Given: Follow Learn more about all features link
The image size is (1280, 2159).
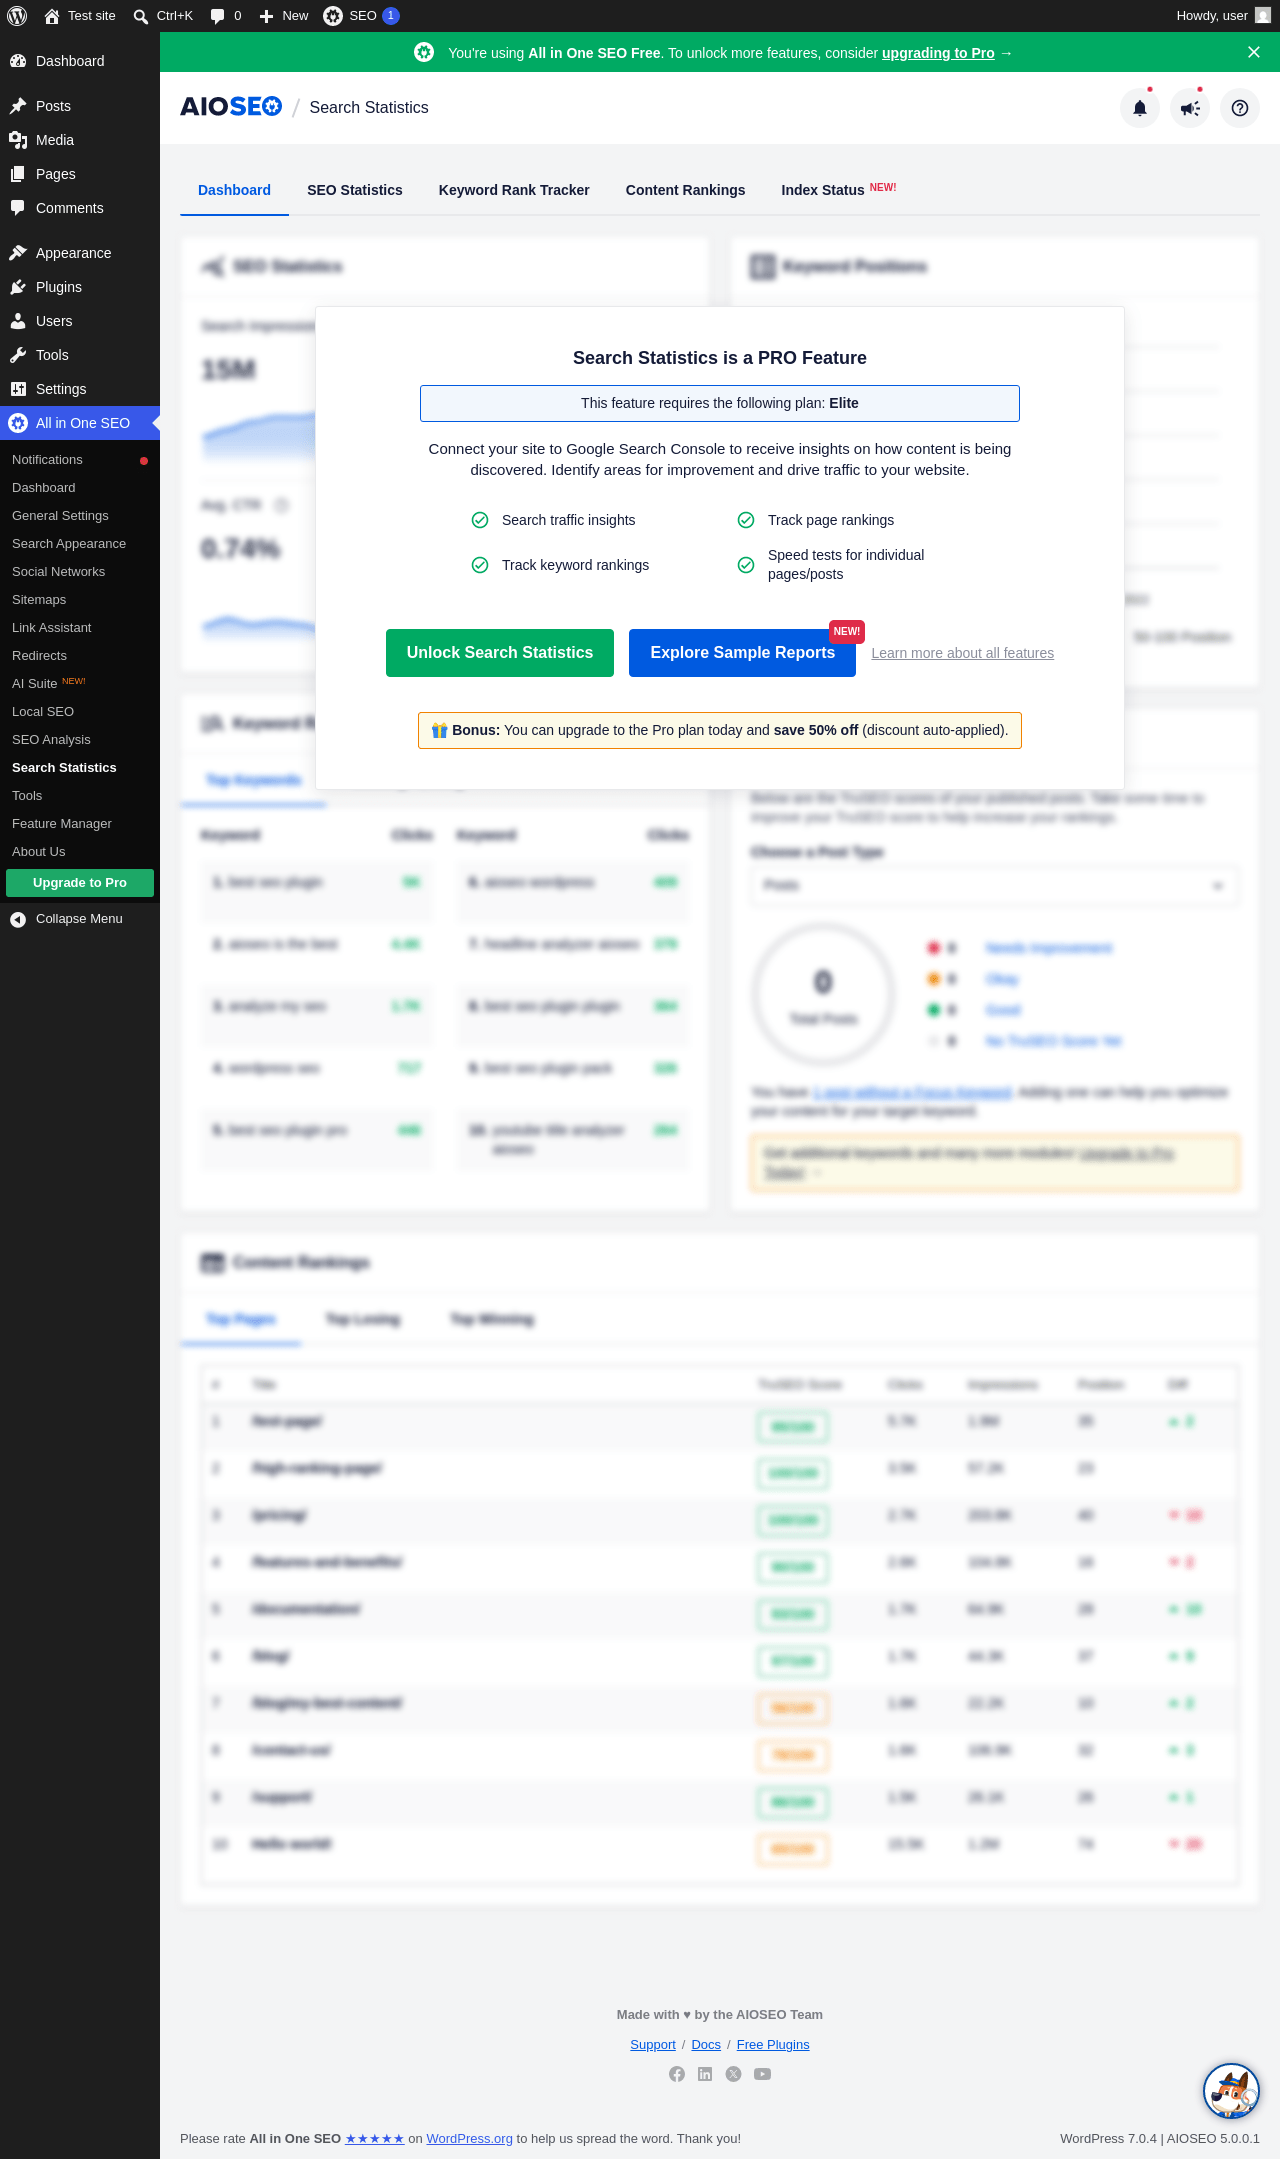Looking at the screenshot, I should [x=963, y=653].
